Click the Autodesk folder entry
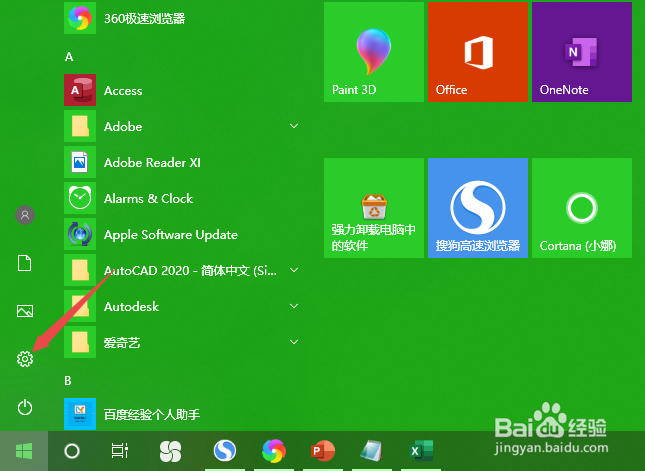The width and height of the screenshot is (645, 471). [x=183, y=306]
